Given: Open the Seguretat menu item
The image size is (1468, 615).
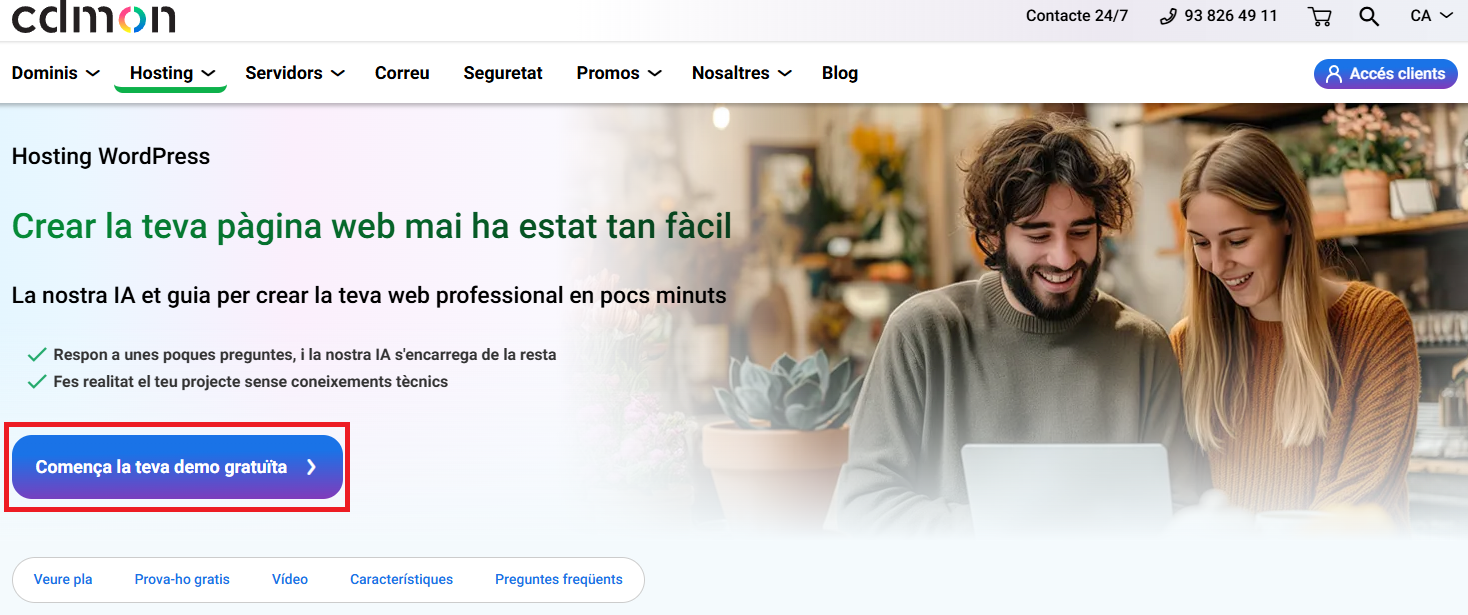Looking at the screenshot, I should tap(503, 73).
